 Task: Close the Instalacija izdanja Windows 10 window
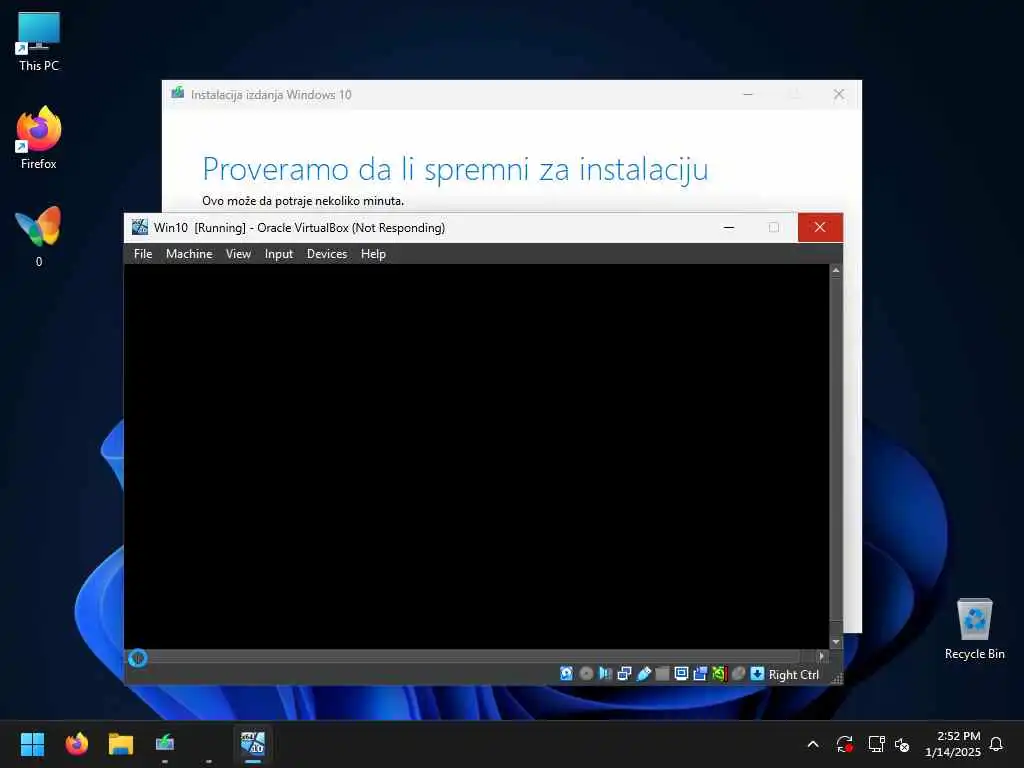tap(839, 95)
